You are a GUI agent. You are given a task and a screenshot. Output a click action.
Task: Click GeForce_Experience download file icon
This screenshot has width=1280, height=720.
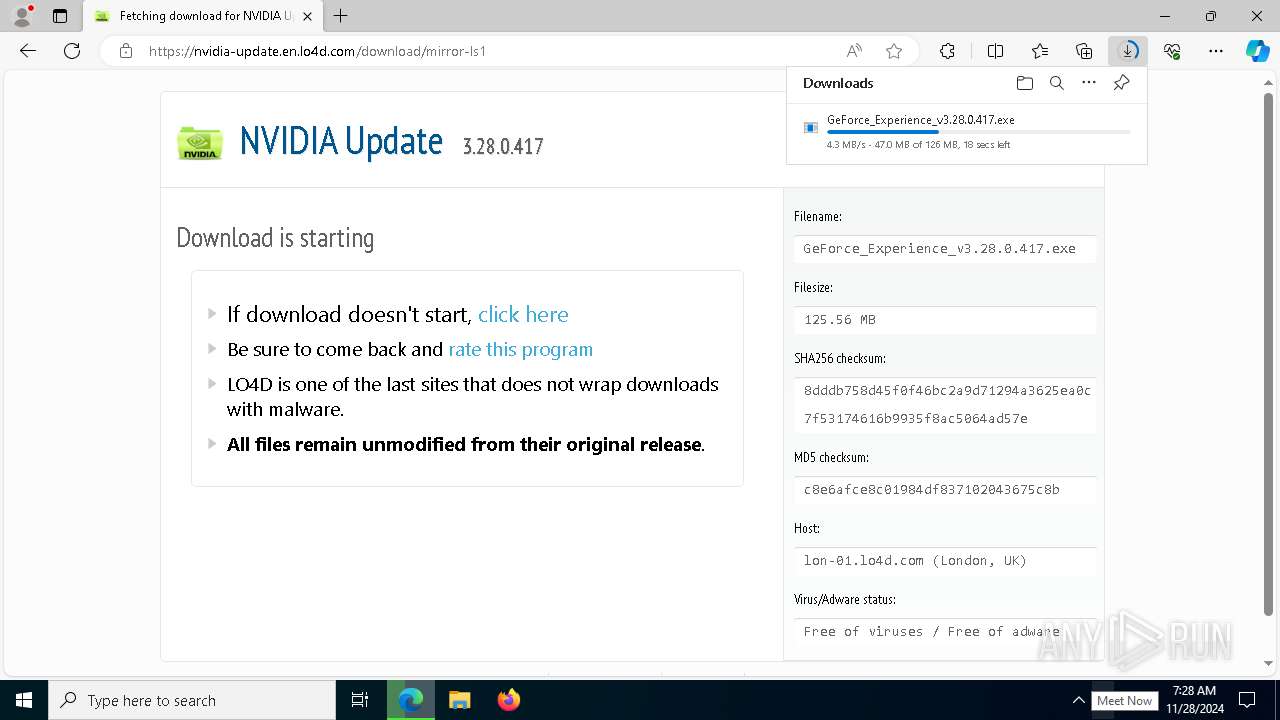pos(811,128)
